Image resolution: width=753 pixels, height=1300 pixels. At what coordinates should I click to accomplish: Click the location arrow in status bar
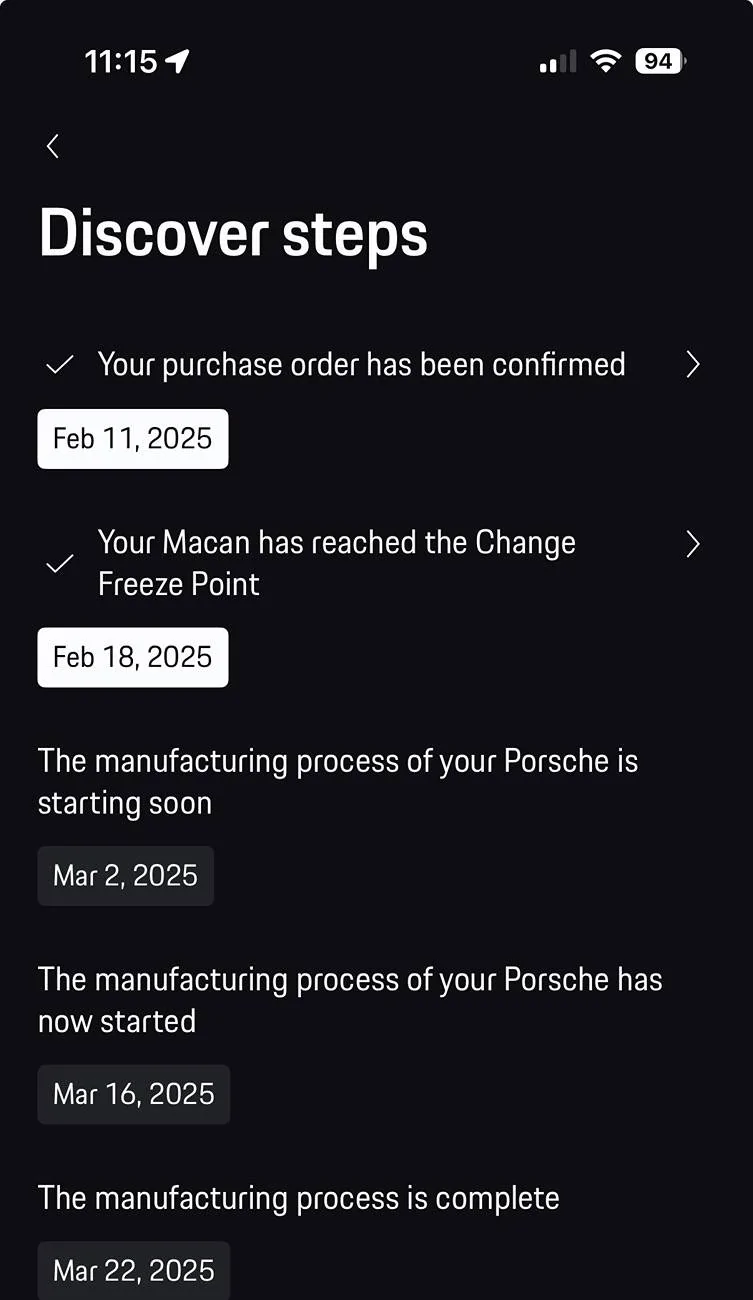[177, 62]
